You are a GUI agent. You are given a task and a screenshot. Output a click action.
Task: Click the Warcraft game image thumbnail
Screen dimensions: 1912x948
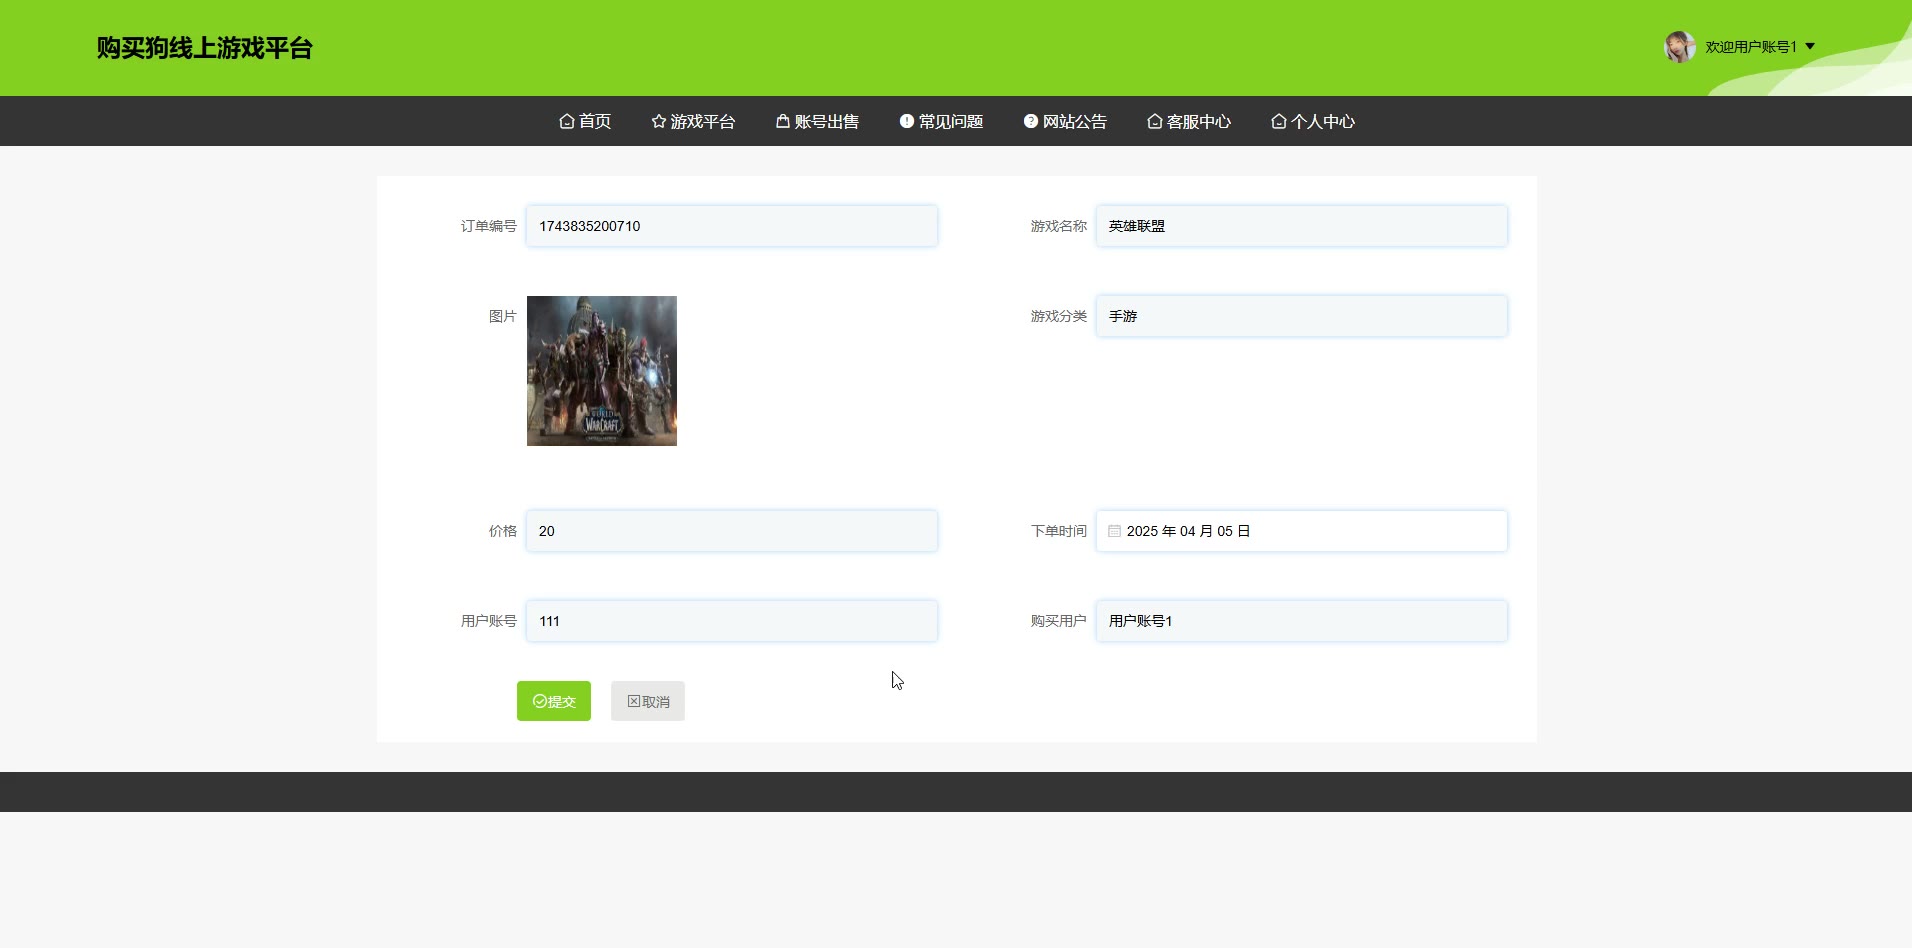click(x=602, y=371)
